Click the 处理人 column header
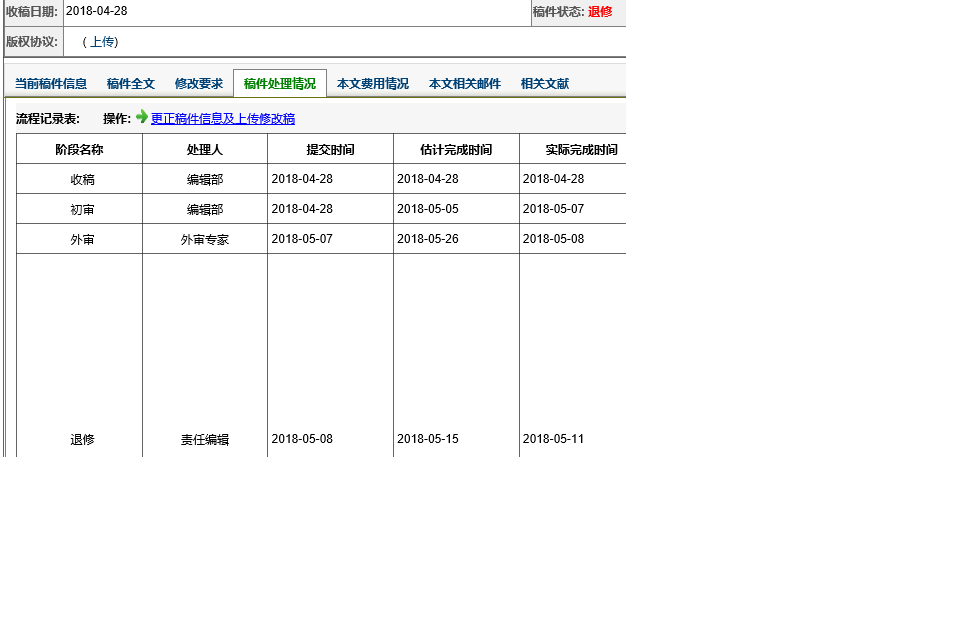978x635 pixels. pos(205,150)
